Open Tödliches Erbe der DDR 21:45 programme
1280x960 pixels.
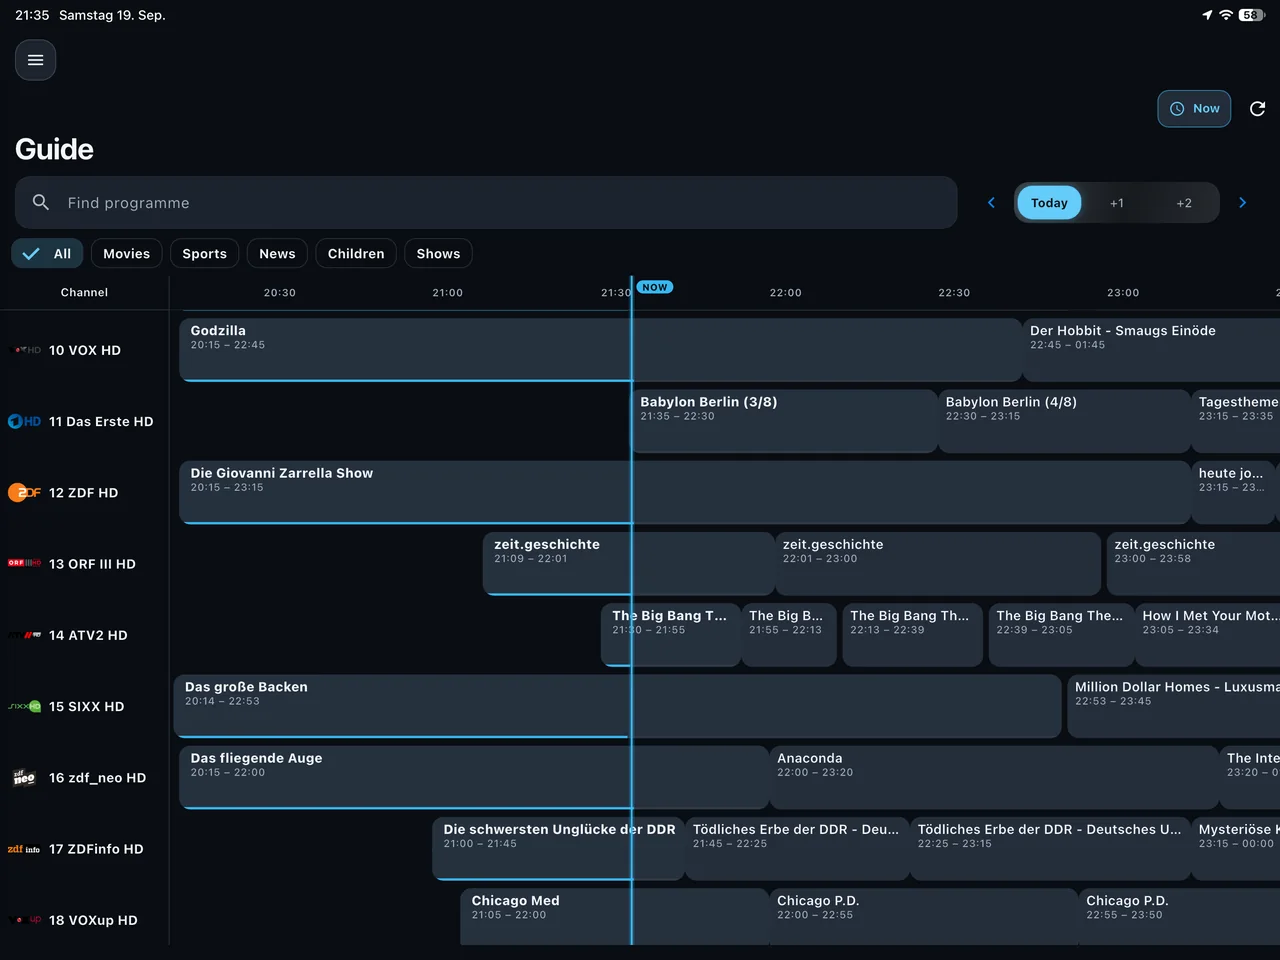tap(797, 849)
